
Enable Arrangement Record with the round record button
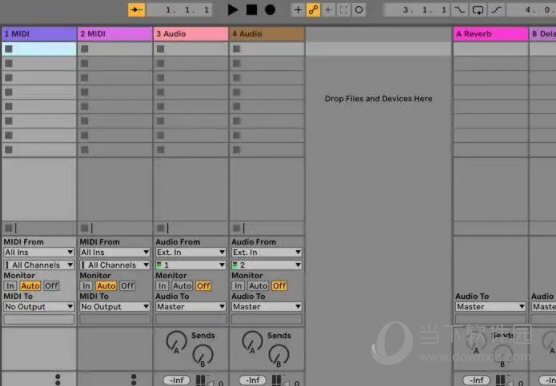pyautogui.click(x=270, y=10)
